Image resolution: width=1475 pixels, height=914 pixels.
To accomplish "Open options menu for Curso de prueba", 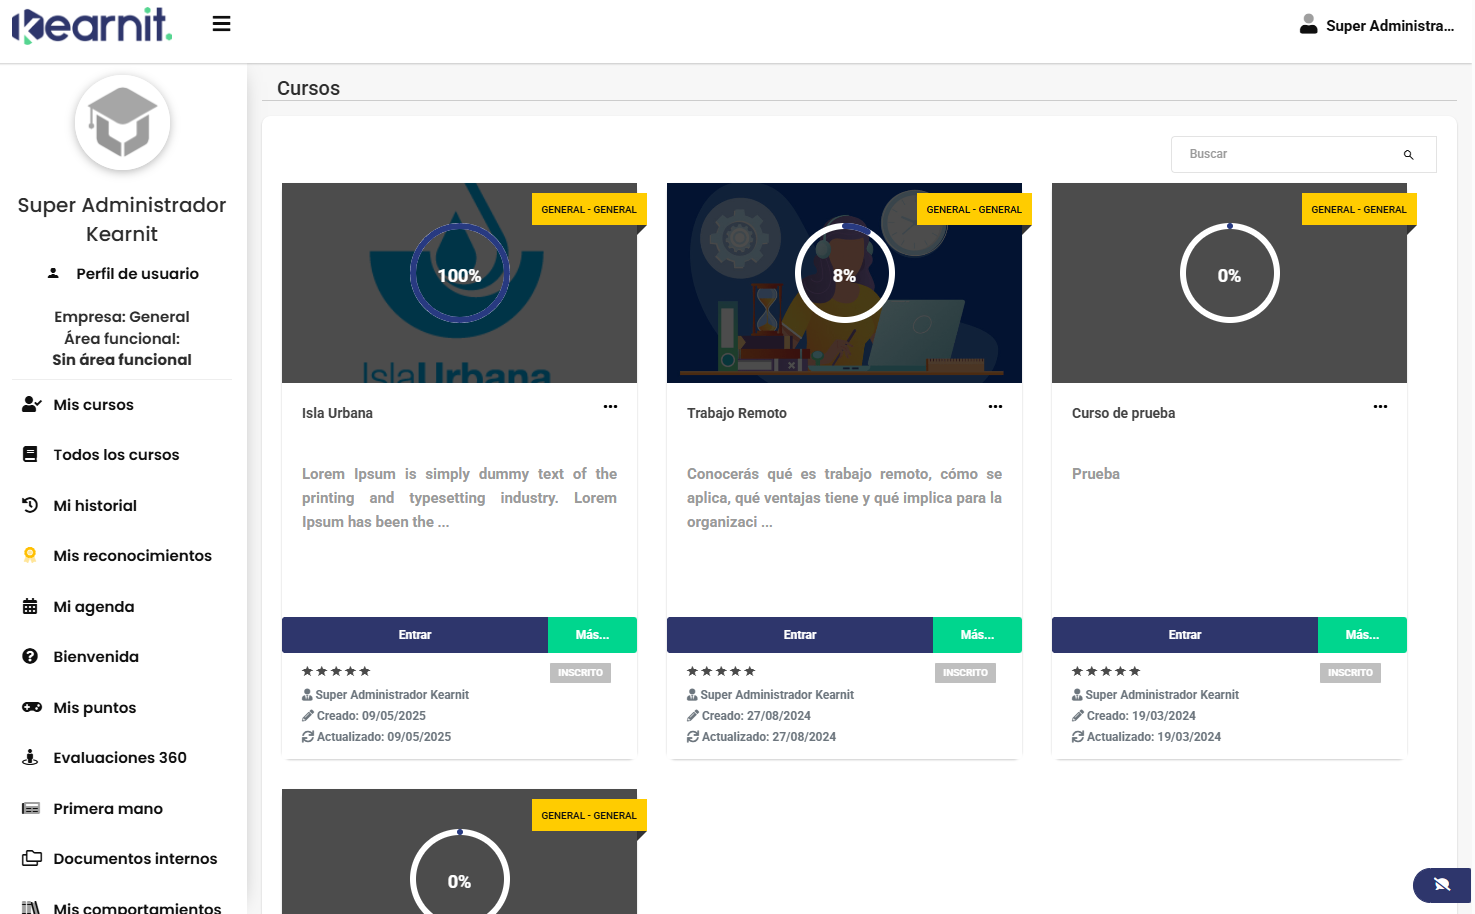I will point(1380,406).
